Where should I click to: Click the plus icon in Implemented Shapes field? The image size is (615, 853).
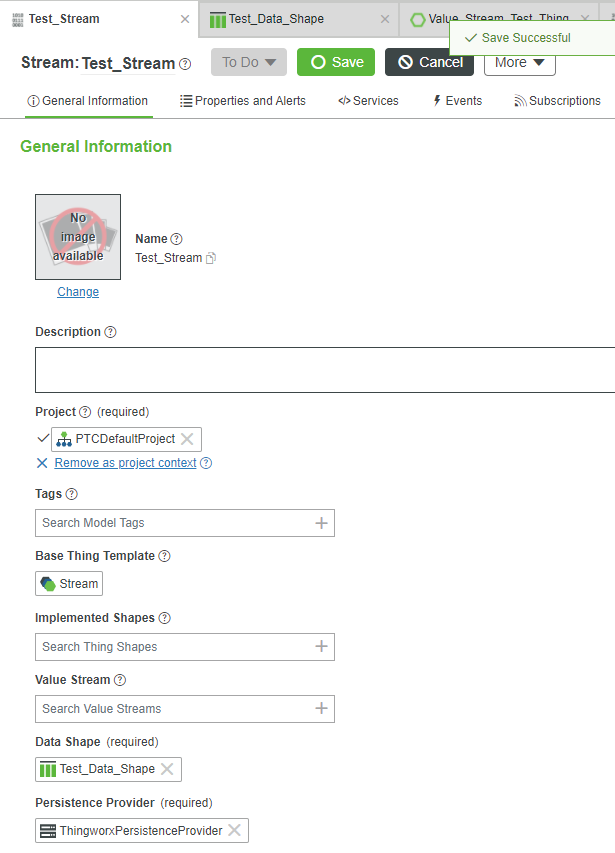(321, 647)
